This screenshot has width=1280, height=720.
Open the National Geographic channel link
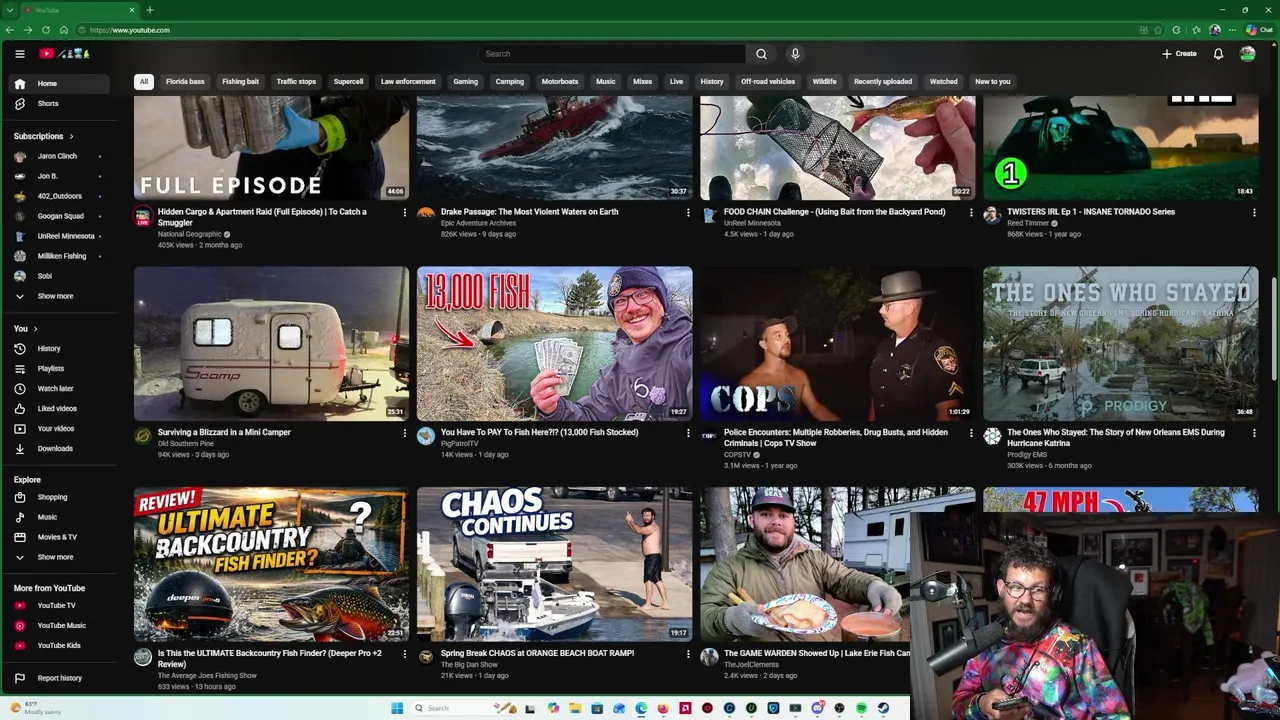coord(190,234)
